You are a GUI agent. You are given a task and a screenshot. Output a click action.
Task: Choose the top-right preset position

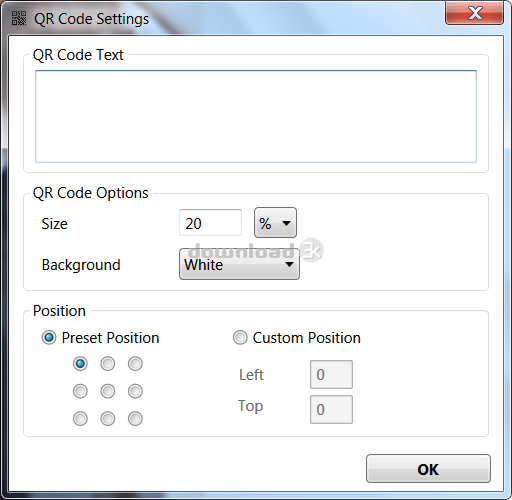[135, 364]
